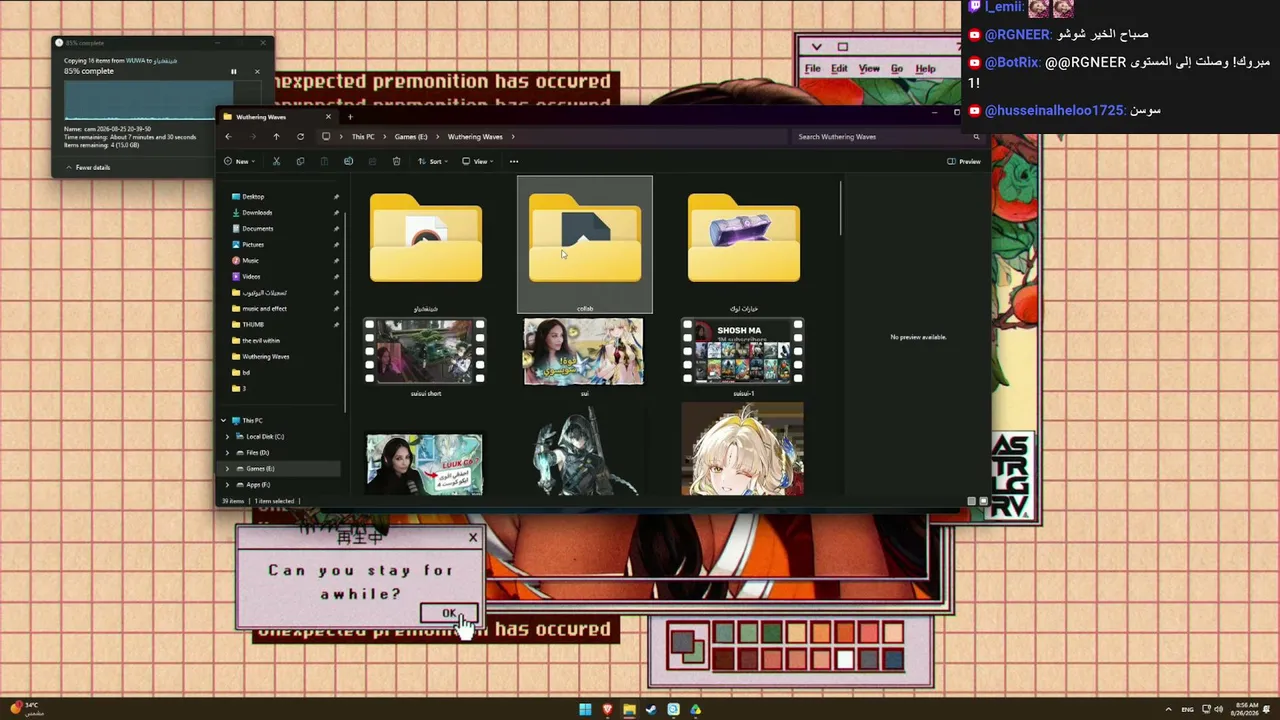Click the Search Wuthering Waves field

tap(888, 137)
